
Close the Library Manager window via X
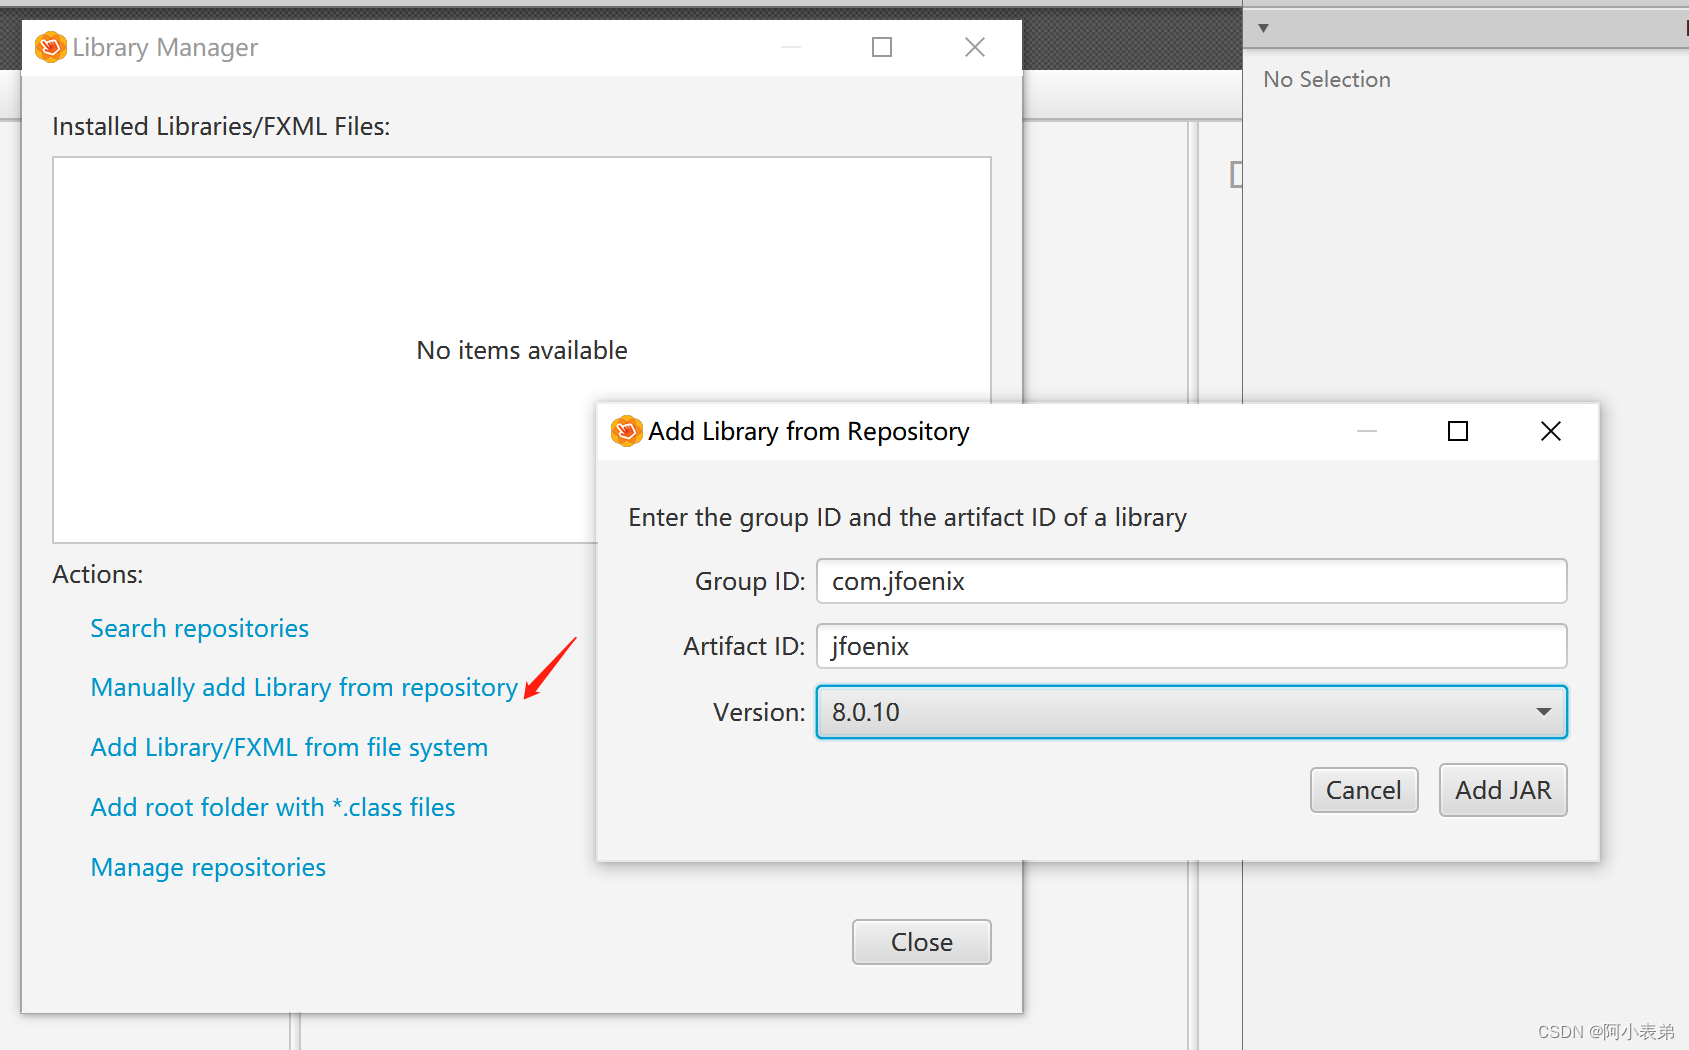(x=975, y=47)
